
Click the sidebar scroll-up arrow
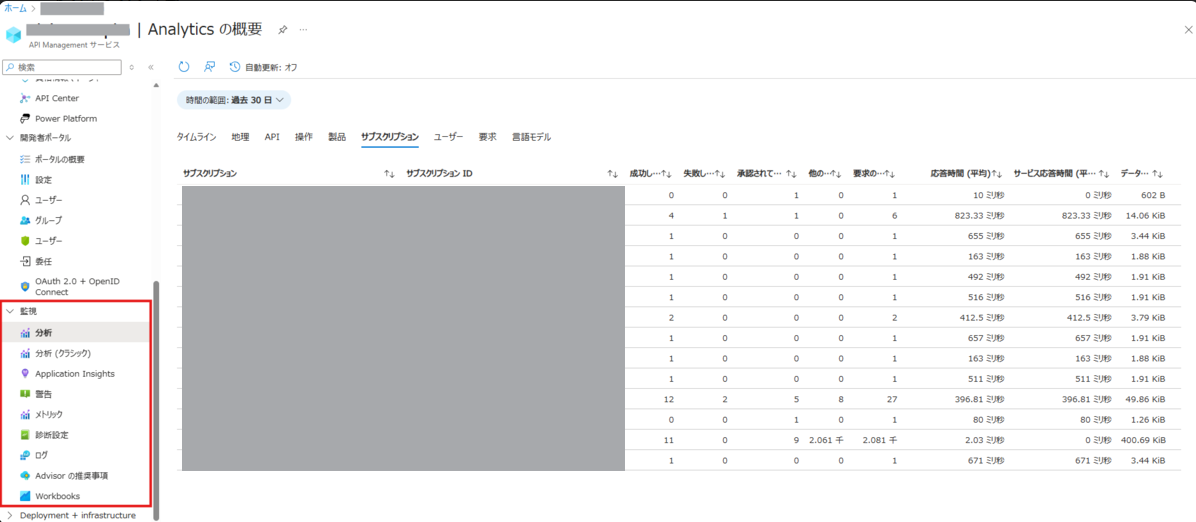[x=156, y=85]
